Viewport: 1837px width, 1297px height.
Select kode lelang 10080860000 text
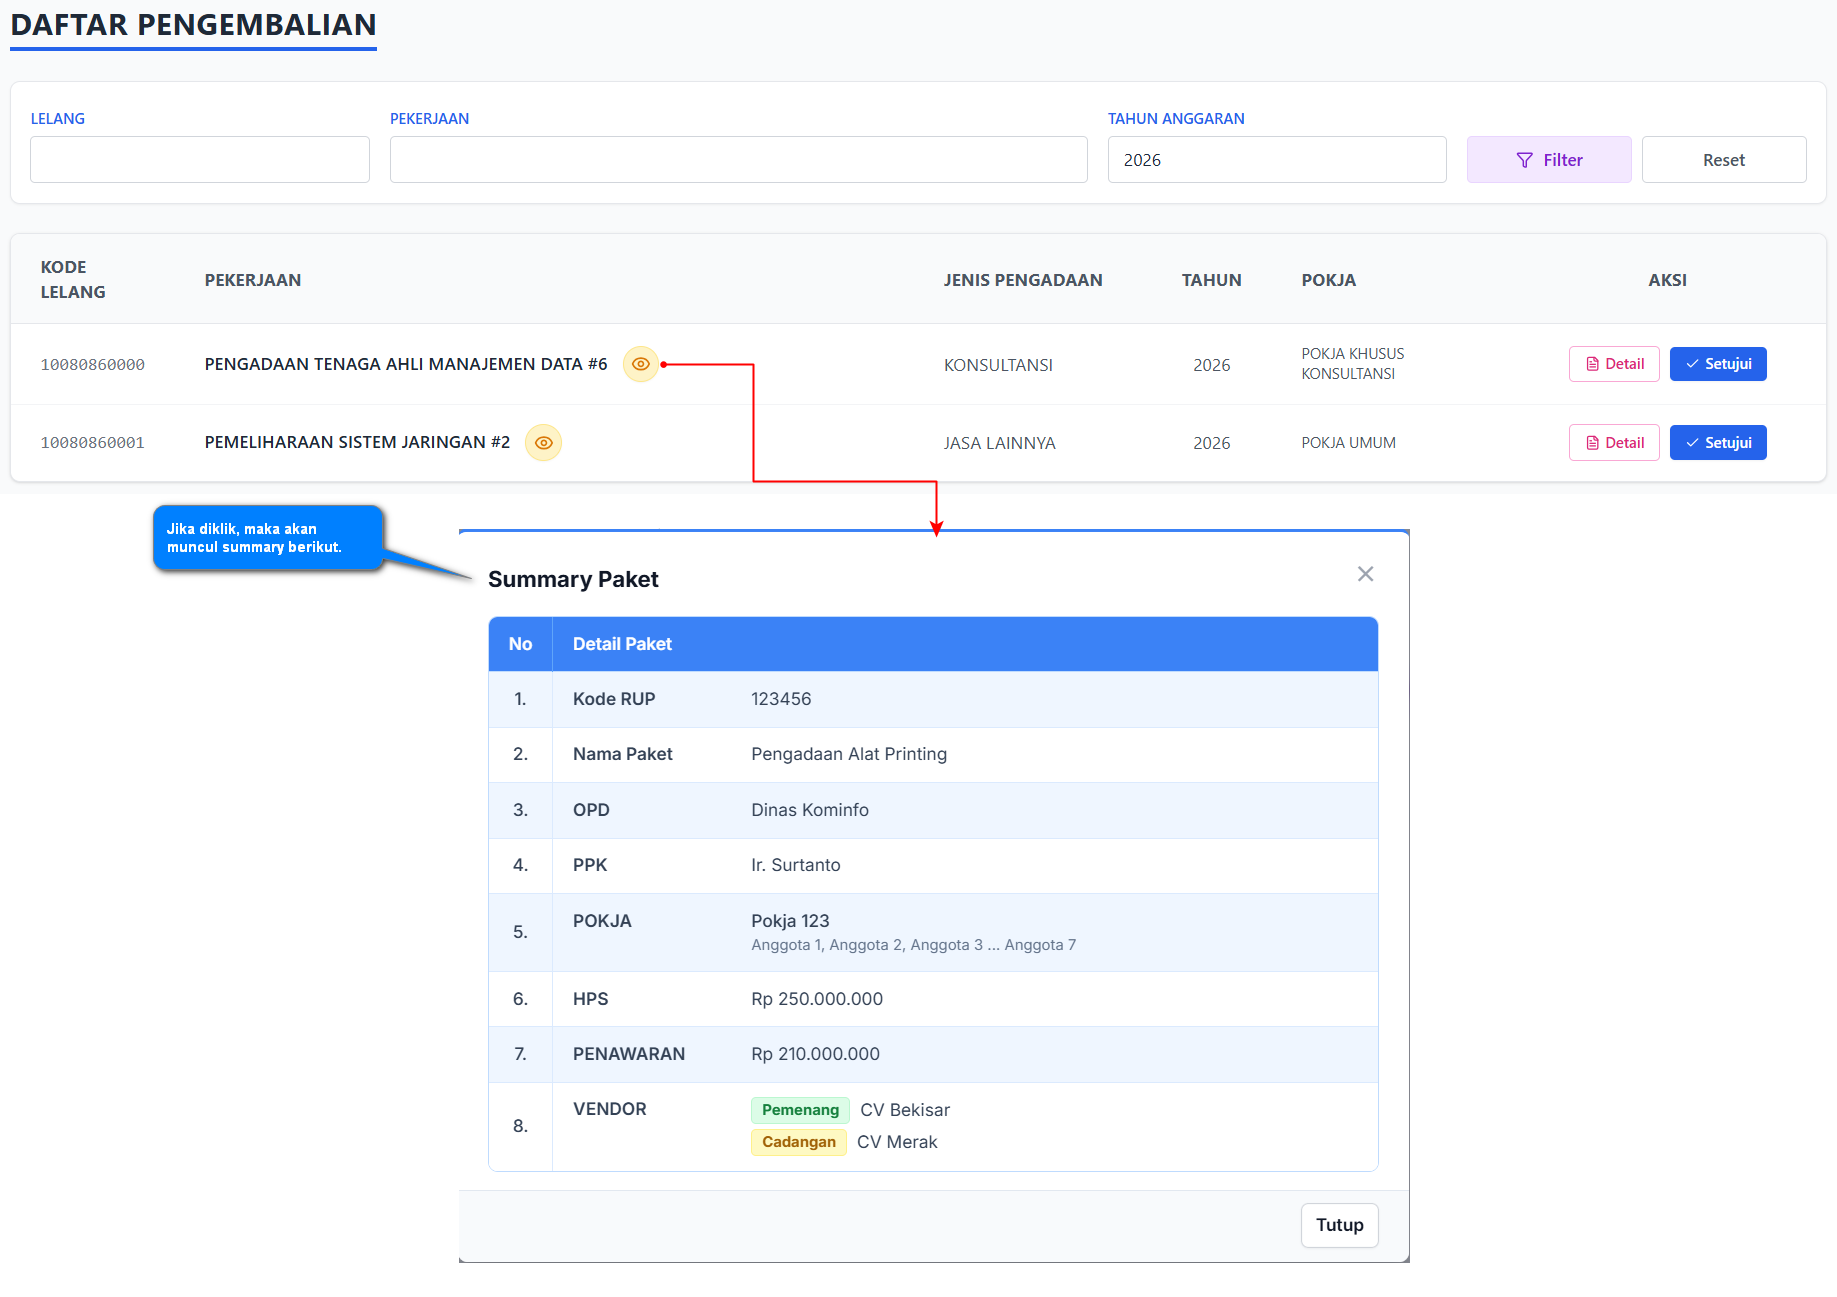92,365
